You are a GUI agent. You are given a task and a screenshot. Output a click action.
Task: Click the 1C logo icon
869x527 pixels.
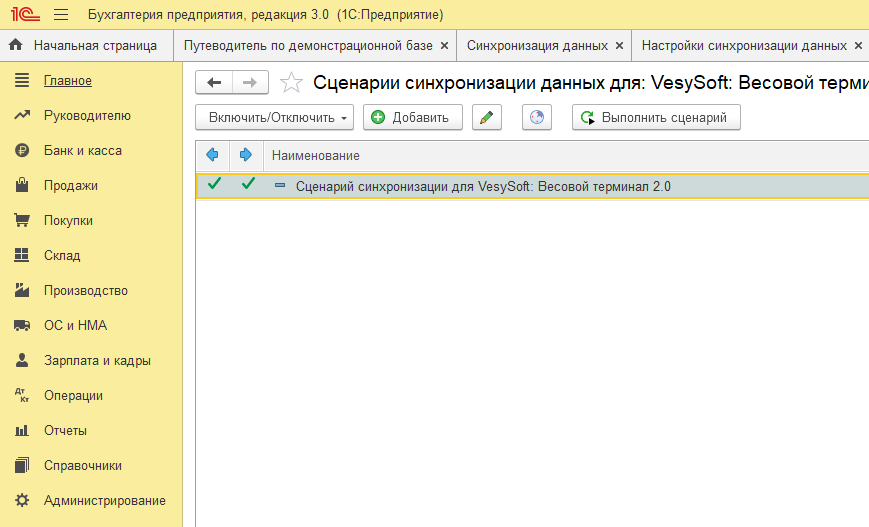coord(23,15)
